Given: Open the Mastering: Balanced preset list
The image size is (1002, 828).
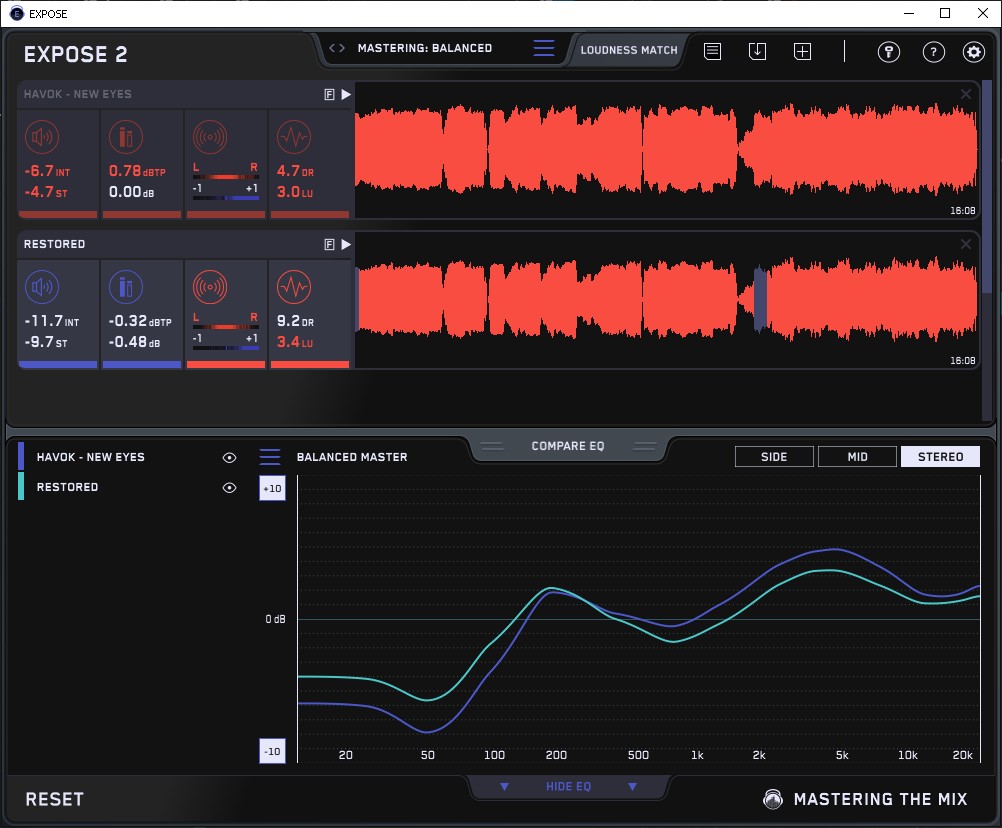Looking at the screenshot, I should 544,48.
